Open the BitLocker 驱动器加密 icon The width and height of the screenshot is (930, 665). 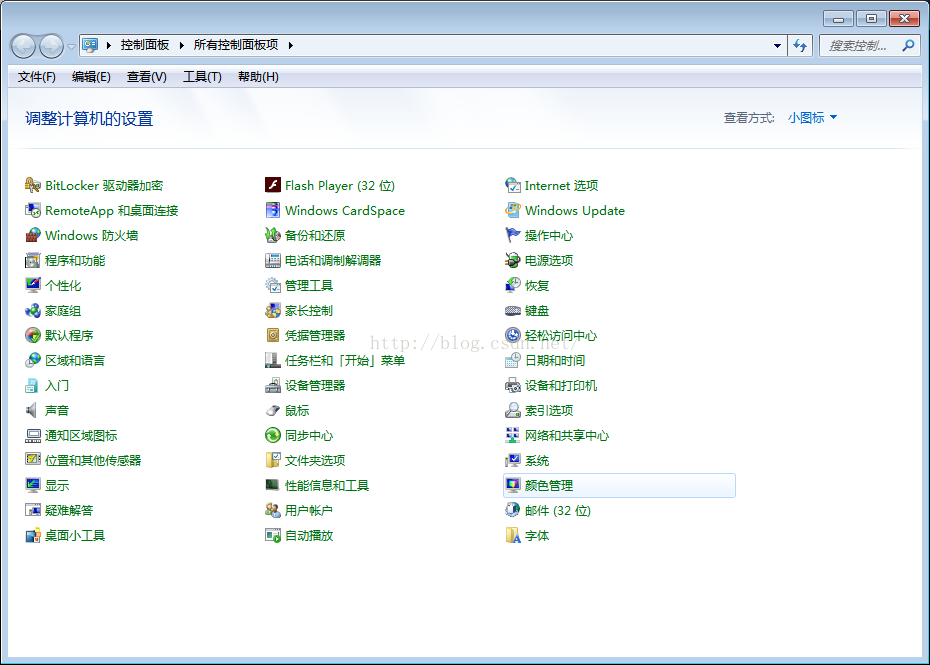click(32, 186)
